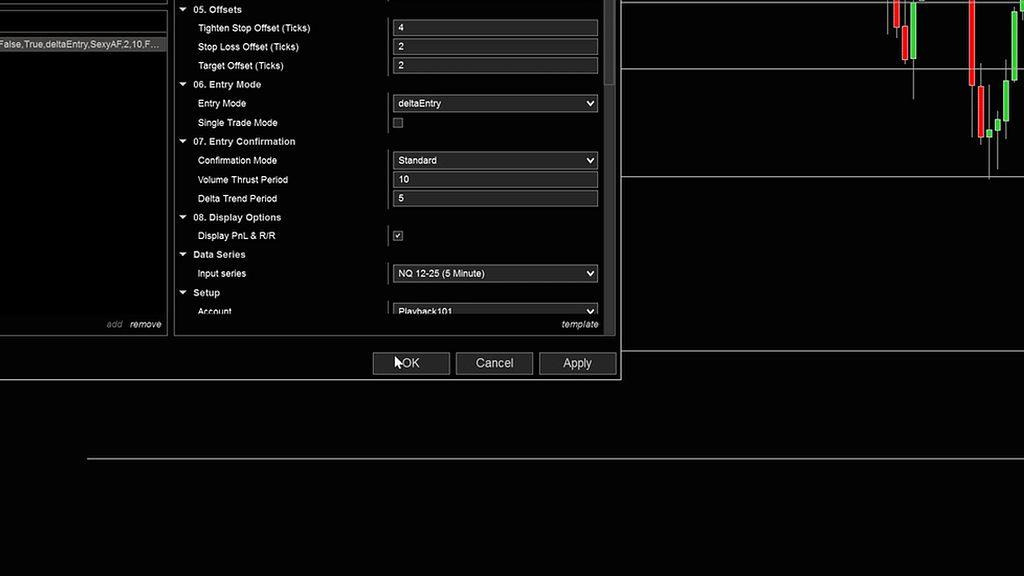
Task: Select the configured strategy entry in list
Action: 82,45
